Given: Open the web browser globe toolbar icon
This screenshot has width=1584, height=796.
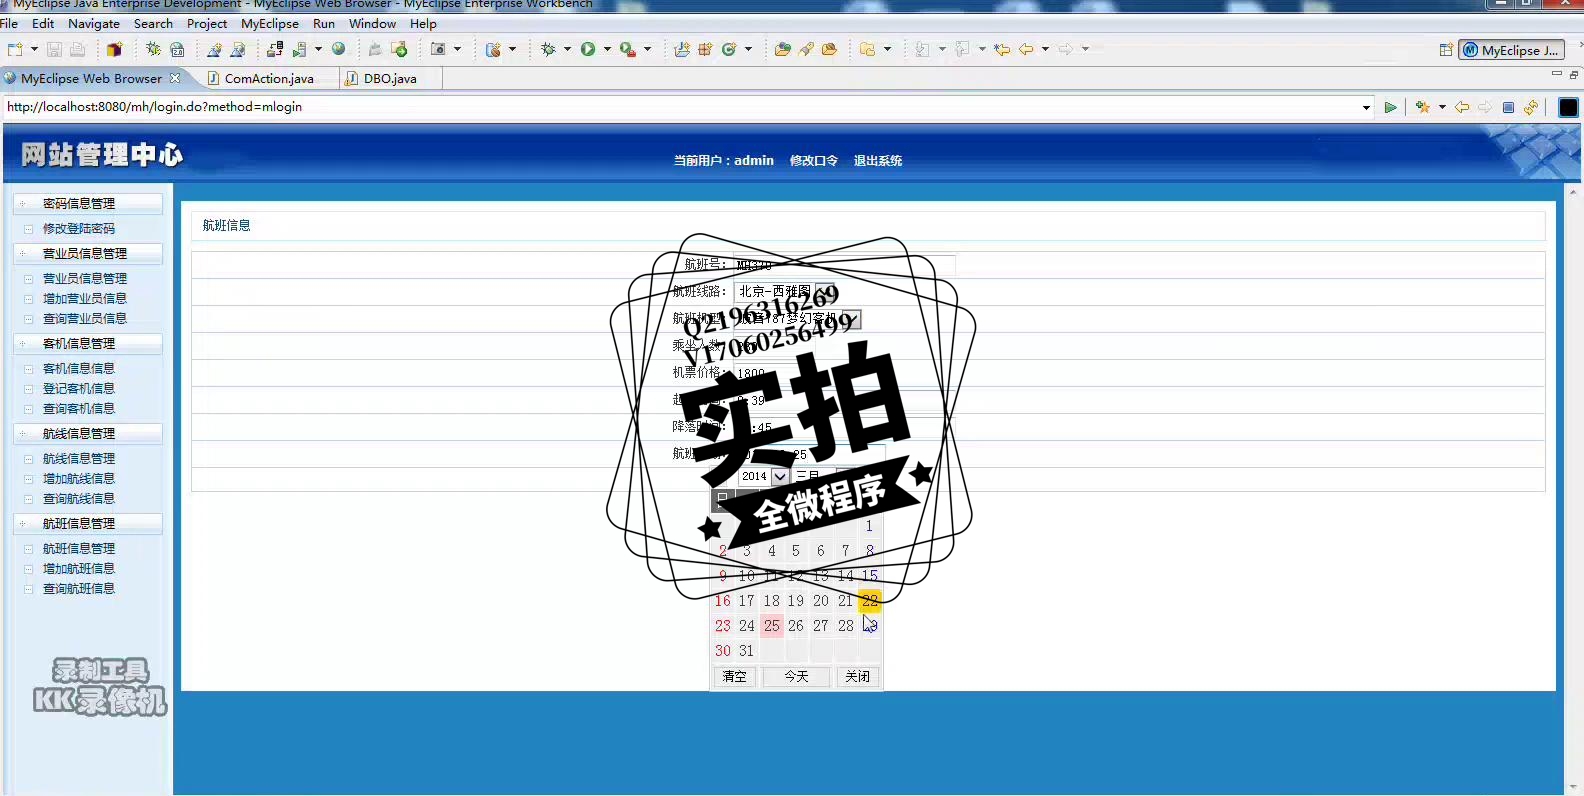Looking at the screenshot, I should 339,49.
